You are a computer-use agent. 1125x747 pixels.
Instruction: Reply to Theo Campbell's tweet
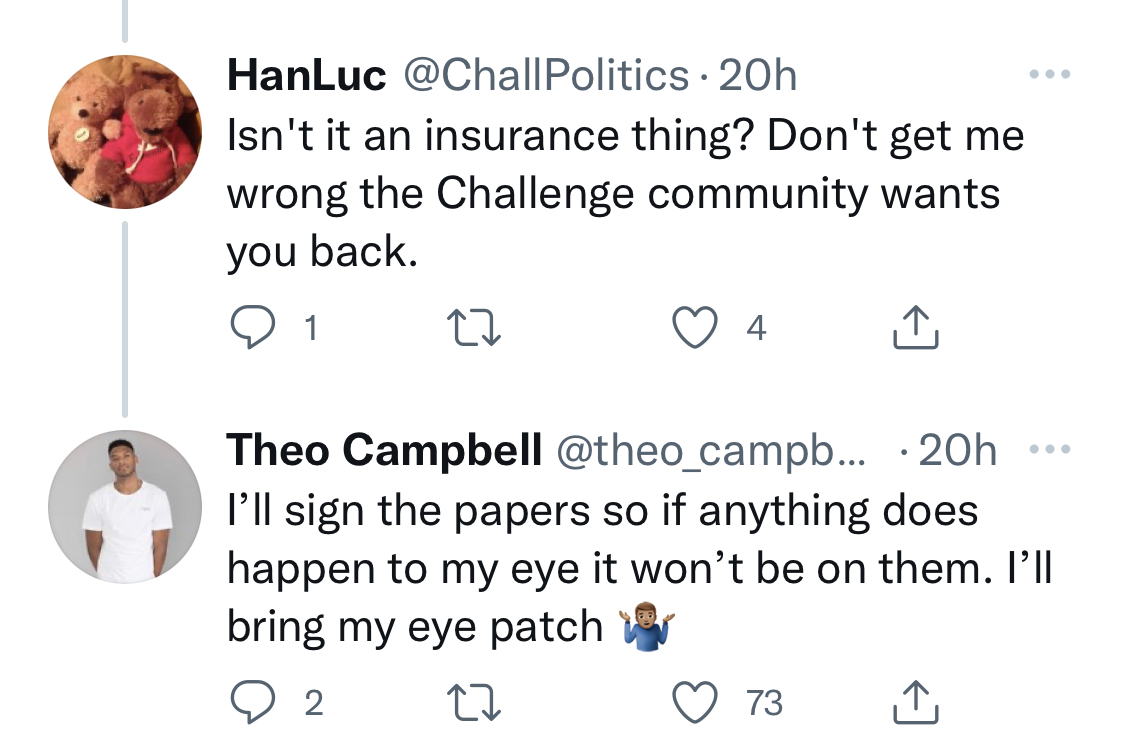253,702
